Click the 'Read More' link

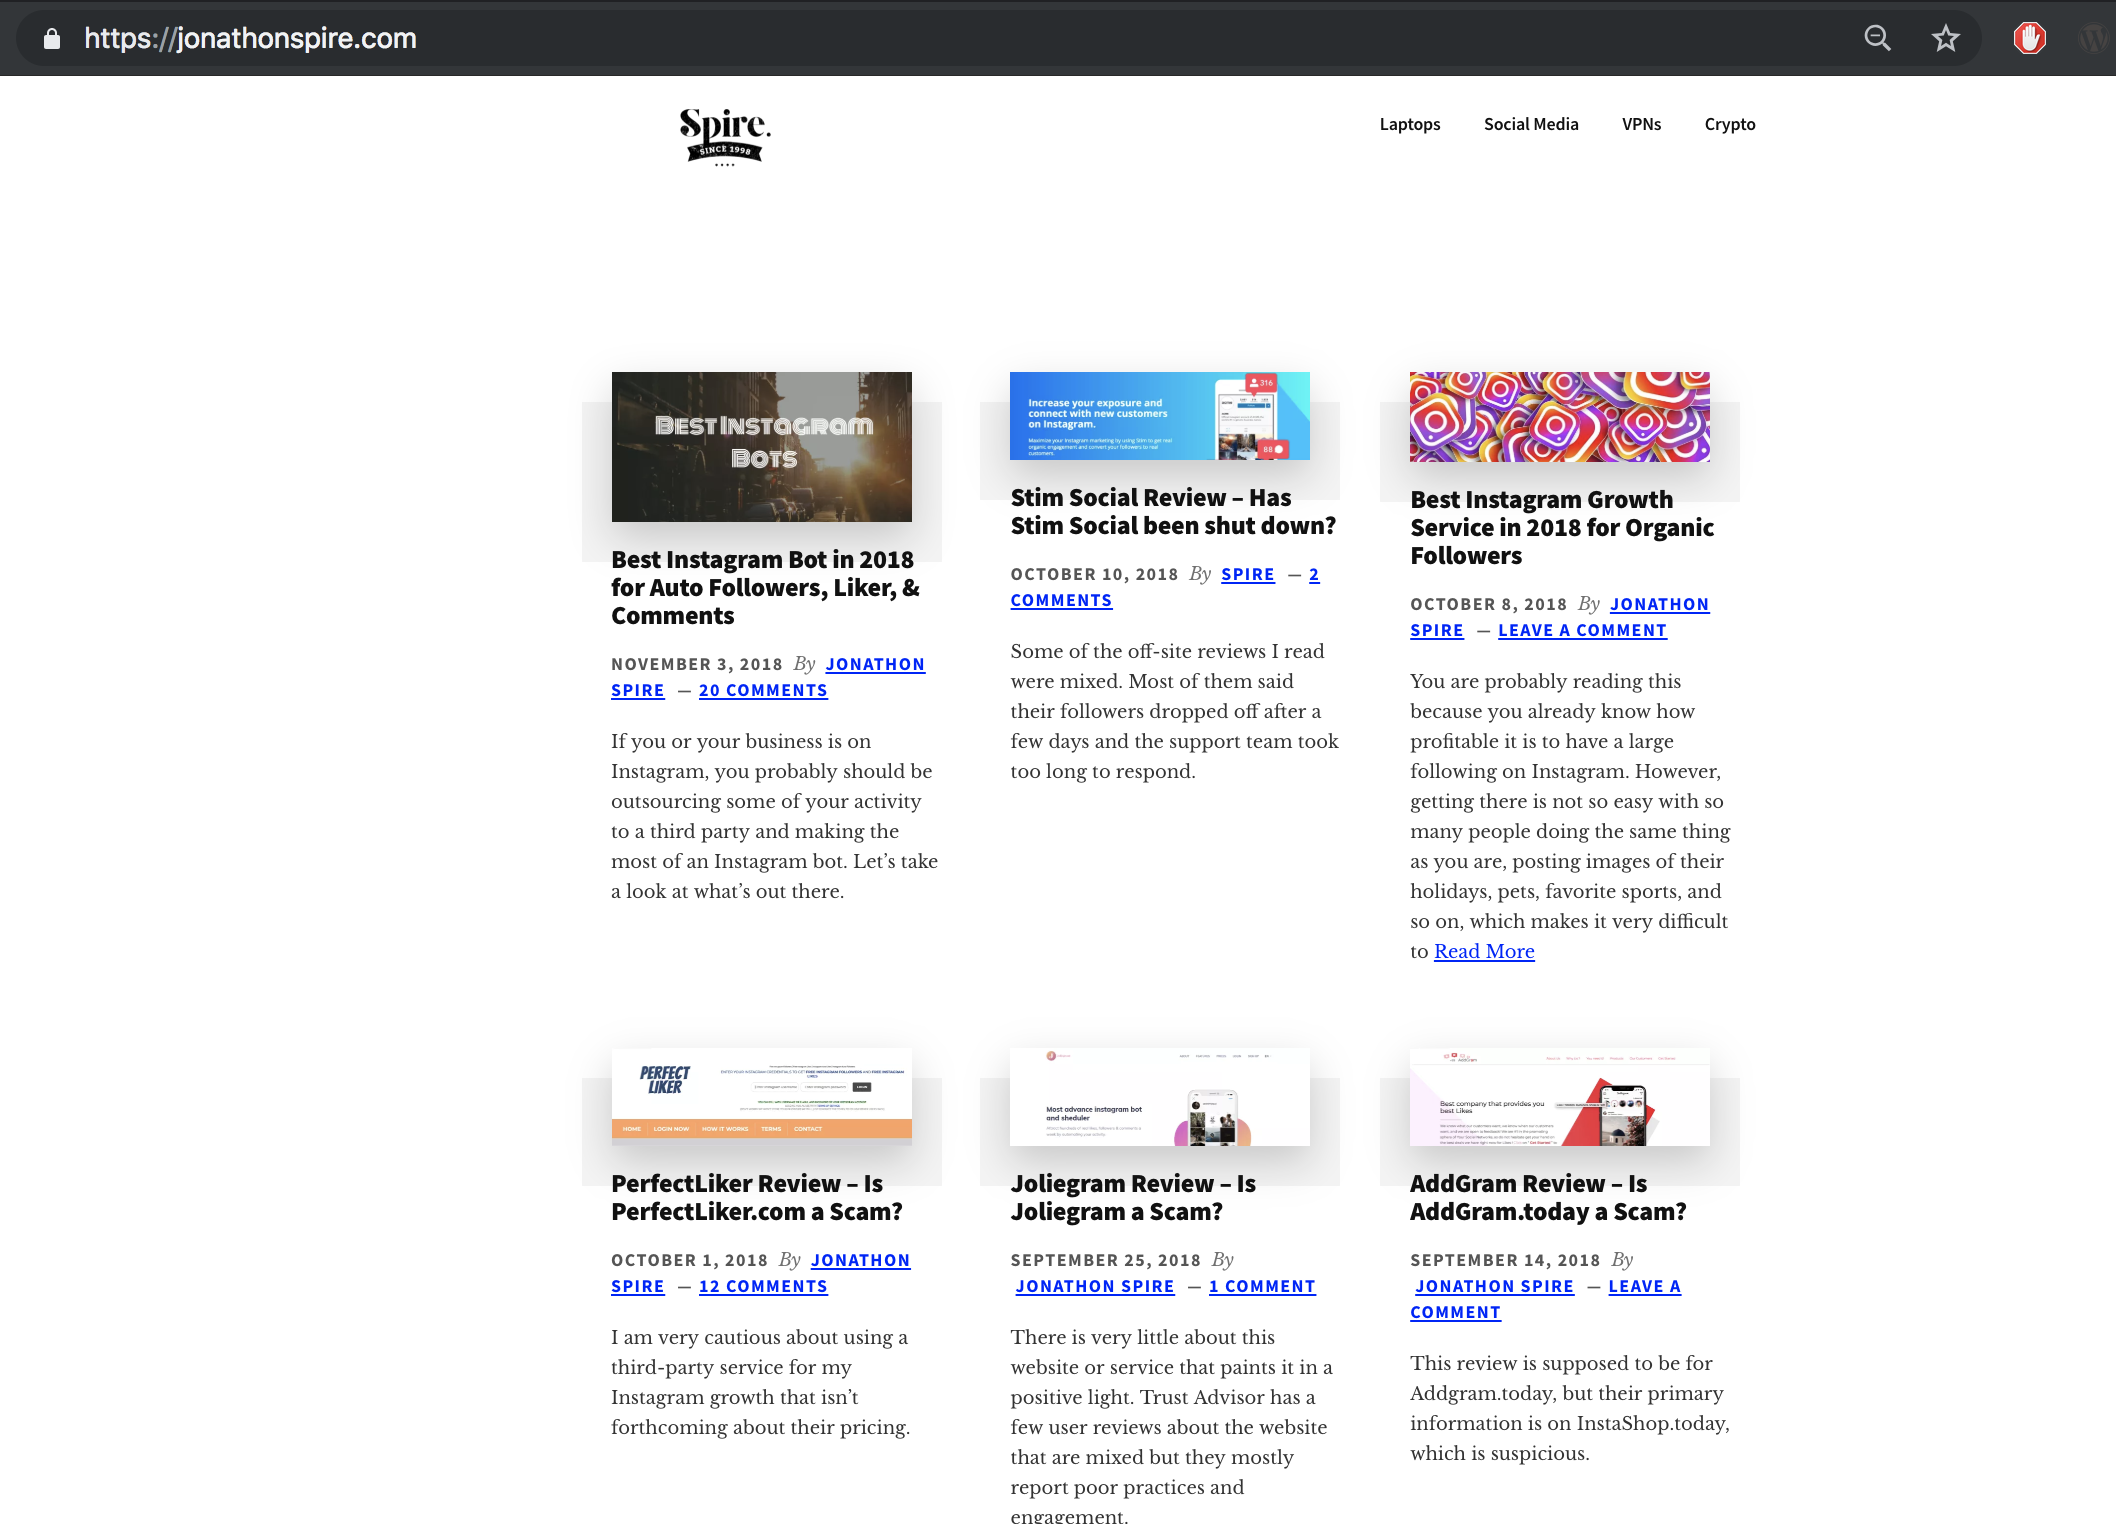(x=1484, y=951)
